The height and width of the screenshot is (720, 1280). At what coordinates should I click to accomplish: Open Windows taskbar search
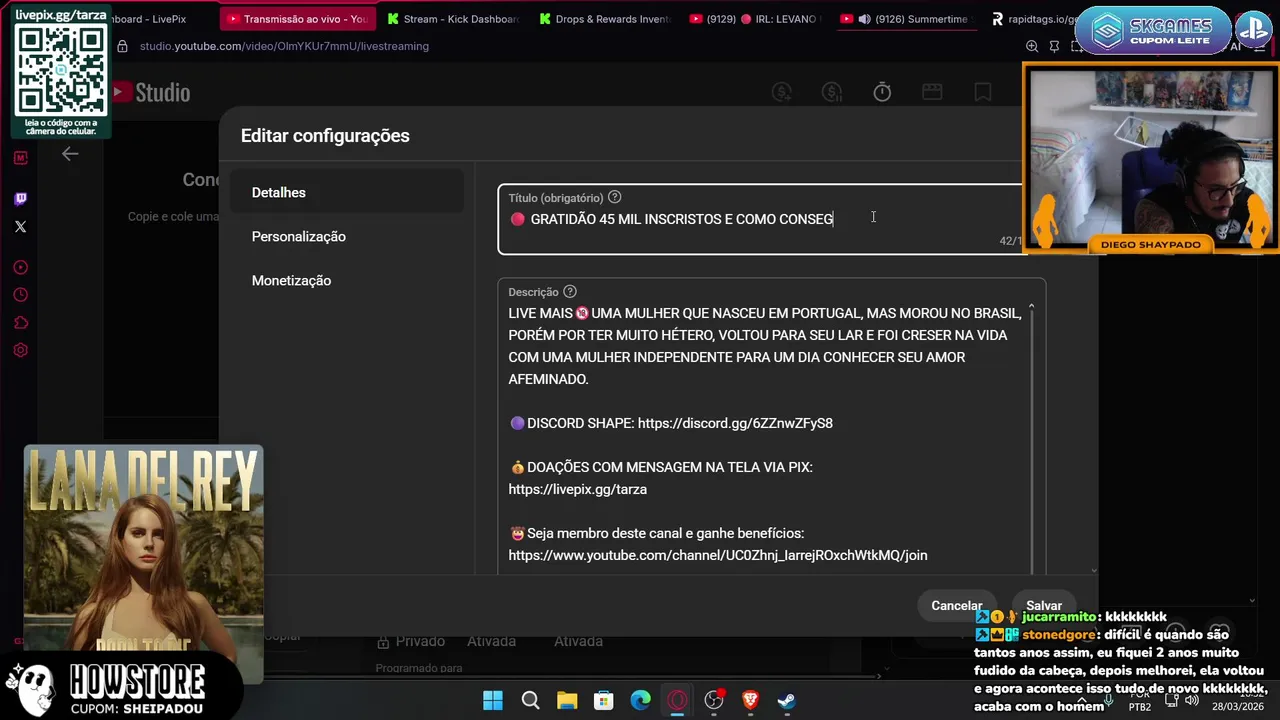[x=530, y=701]
